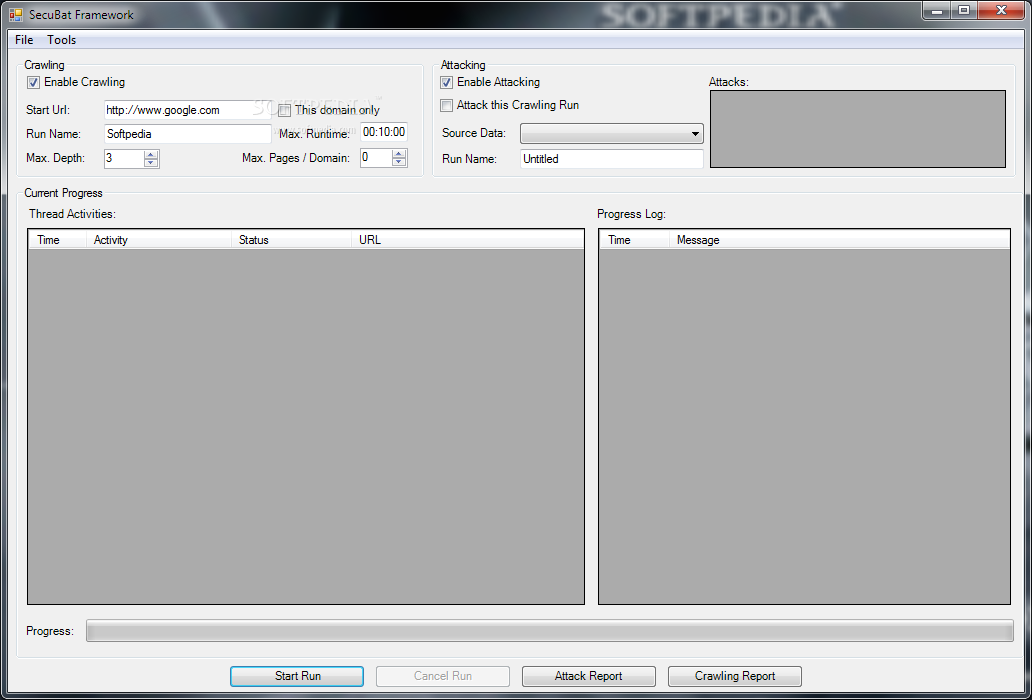Increase Max. Pages / Domain value
Viewport: 1032px width, 700px height.
(x=399, y=154)
